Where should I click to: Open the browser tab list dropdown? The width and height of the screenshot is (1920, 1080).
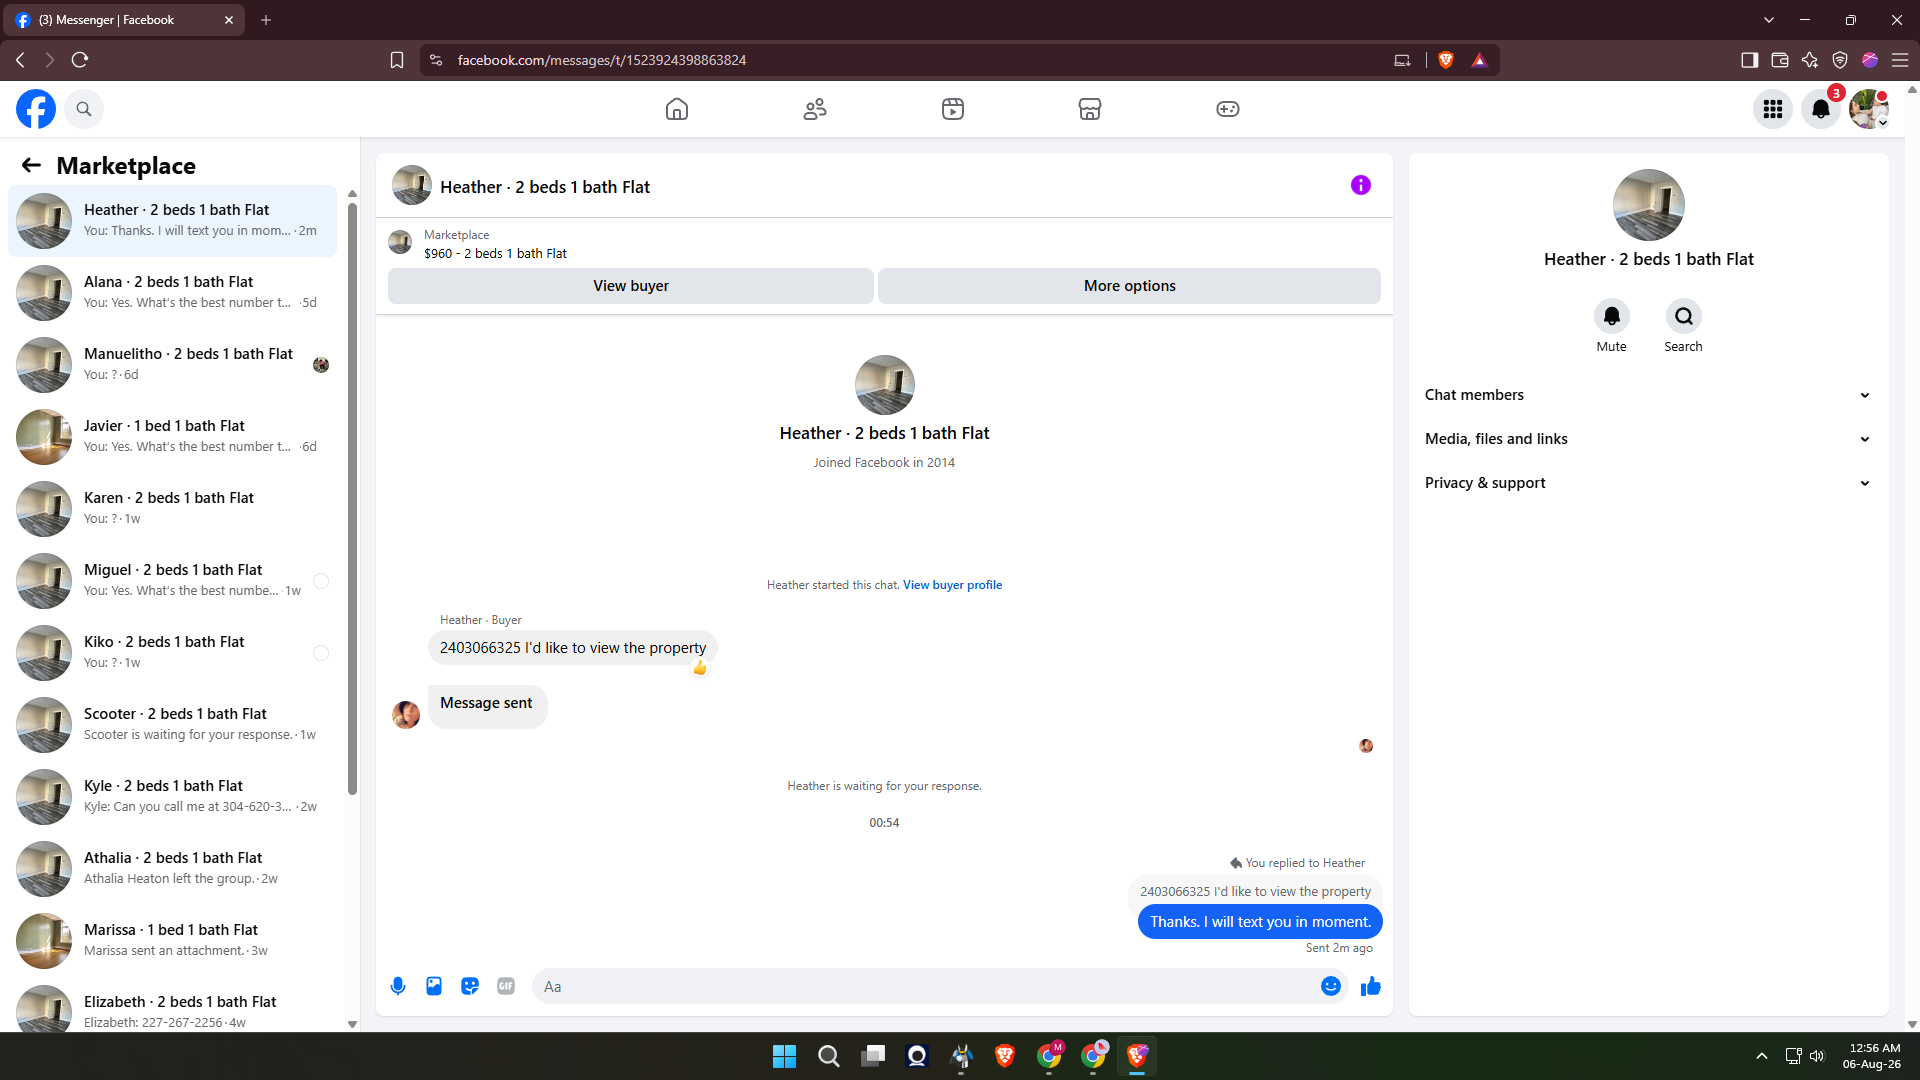tap(1769, 20)
